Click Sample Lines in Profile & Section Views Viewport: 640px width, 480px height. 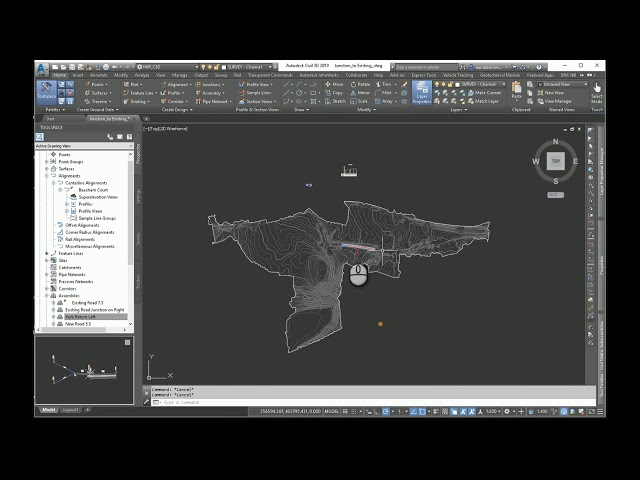click(255, 93)
